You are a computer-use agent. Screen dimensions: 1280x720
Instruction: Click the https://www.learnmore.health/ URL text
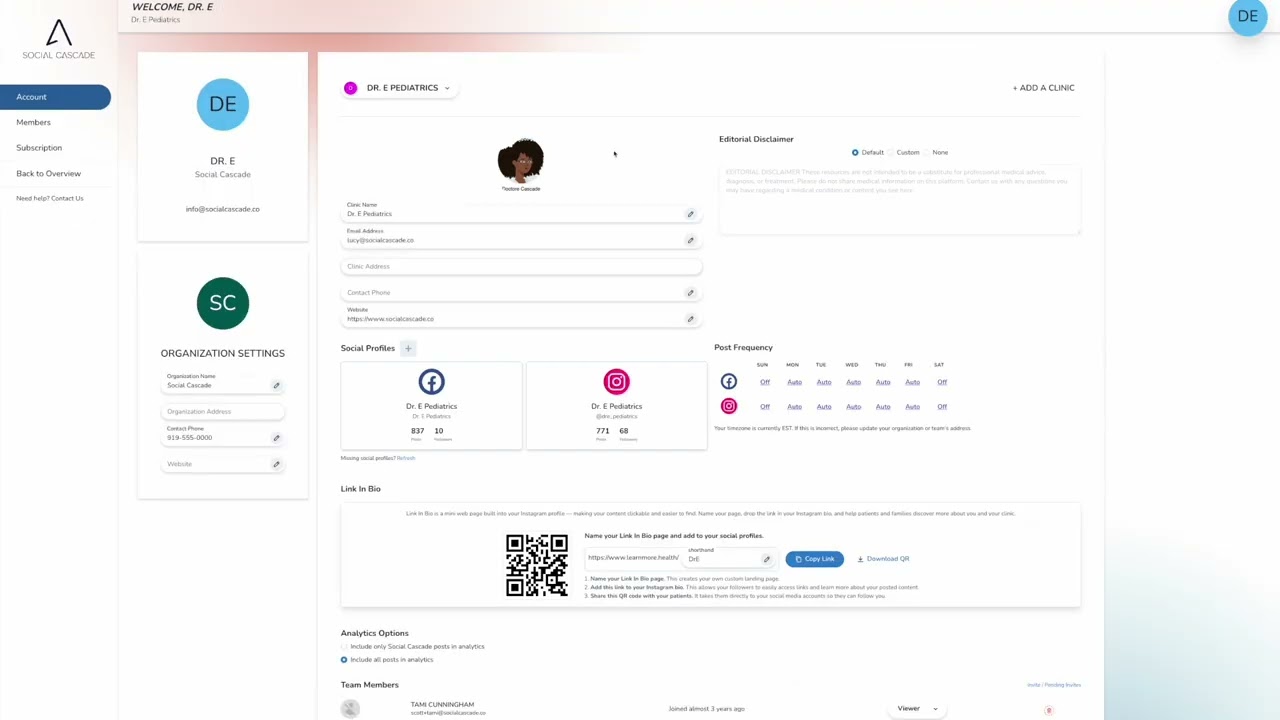pyautogui.click(x=633, y=558)
